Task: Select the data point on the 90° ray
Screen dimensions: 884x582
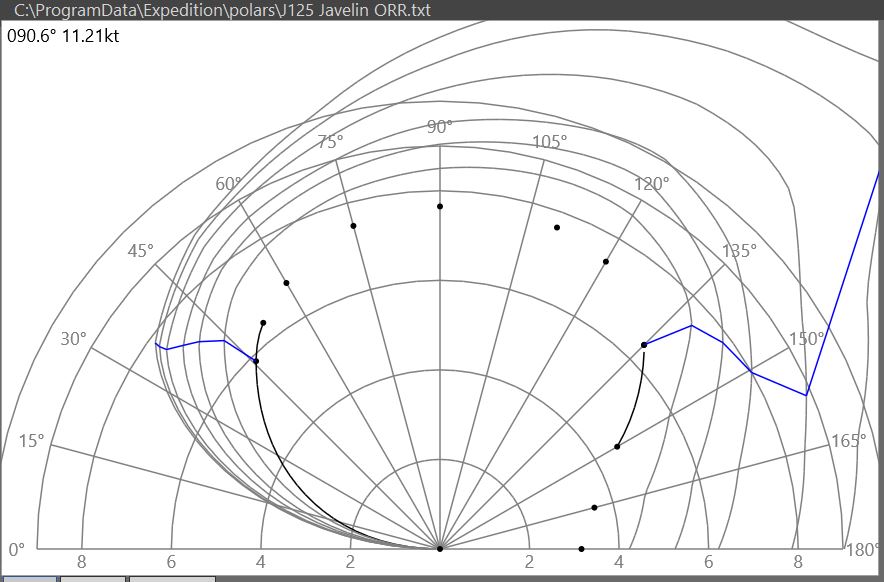Action: pos(440,206)
